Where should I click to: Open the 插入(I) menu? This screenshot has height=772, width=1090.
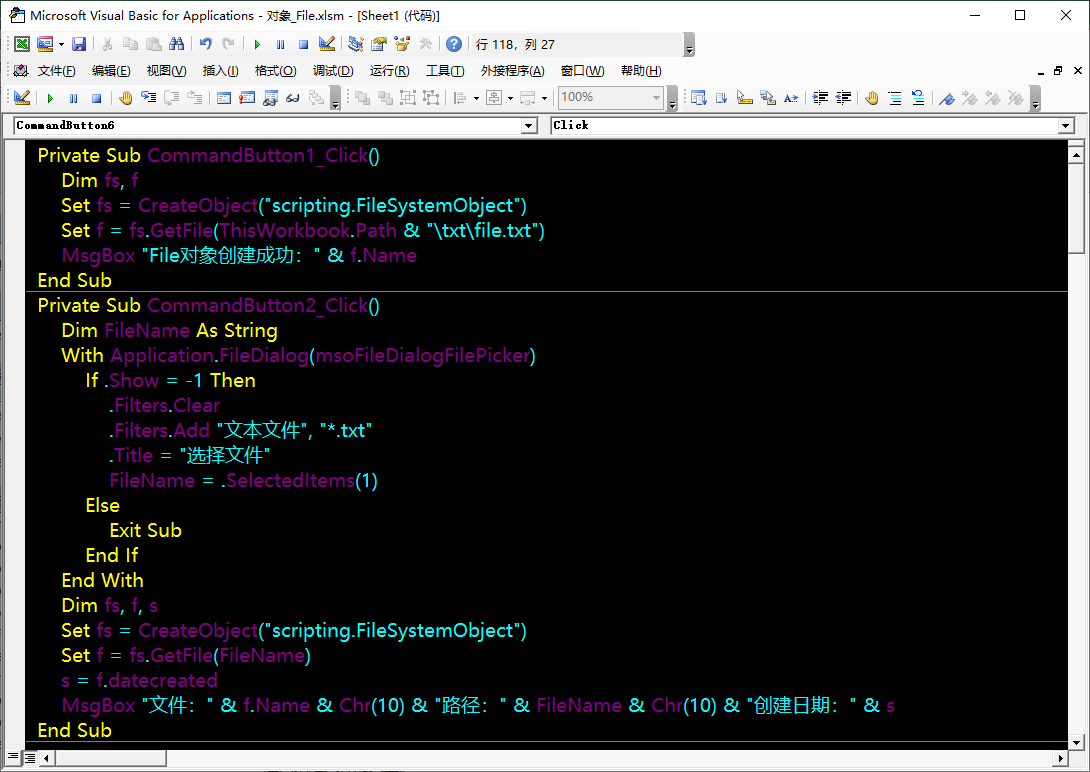[220, 71]
